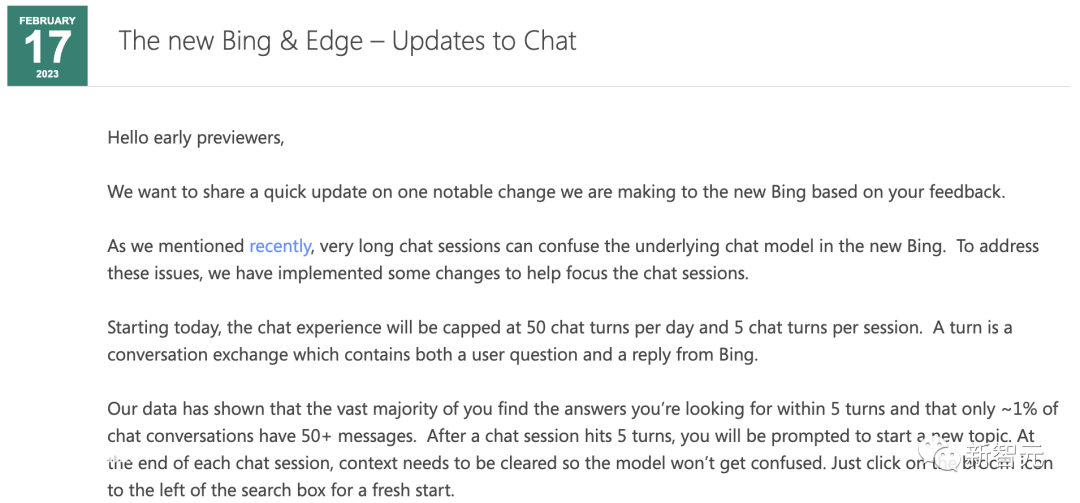Click the sentence starting "We want to share a quick update"

(x=557, y=192)
